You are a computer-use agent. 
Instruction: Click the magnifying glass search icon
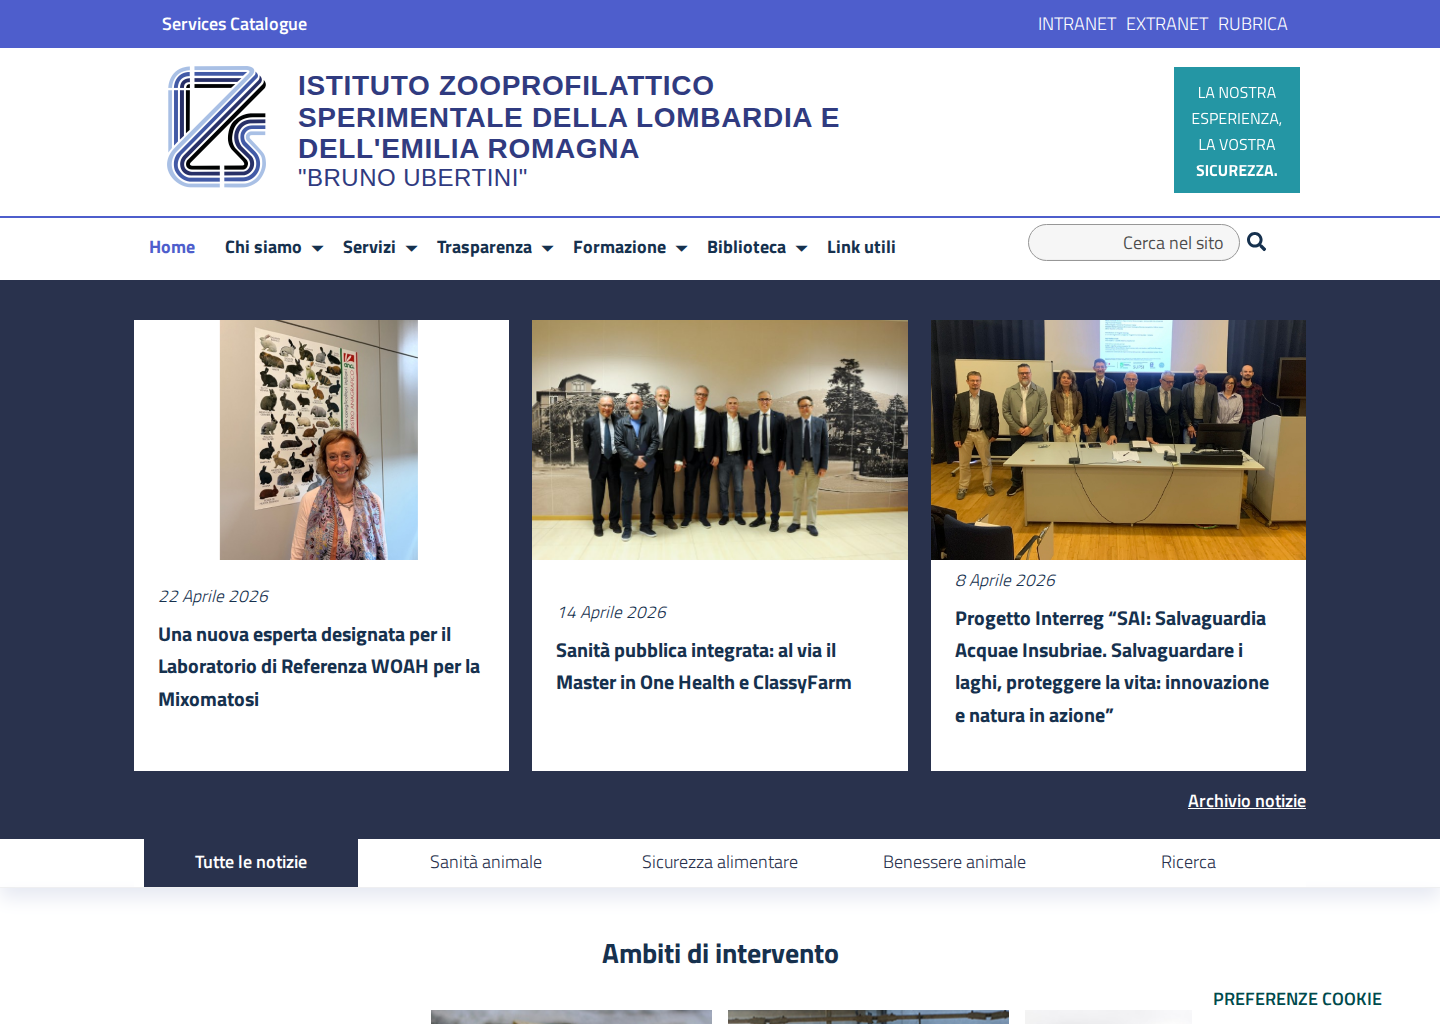[1257, 242]
